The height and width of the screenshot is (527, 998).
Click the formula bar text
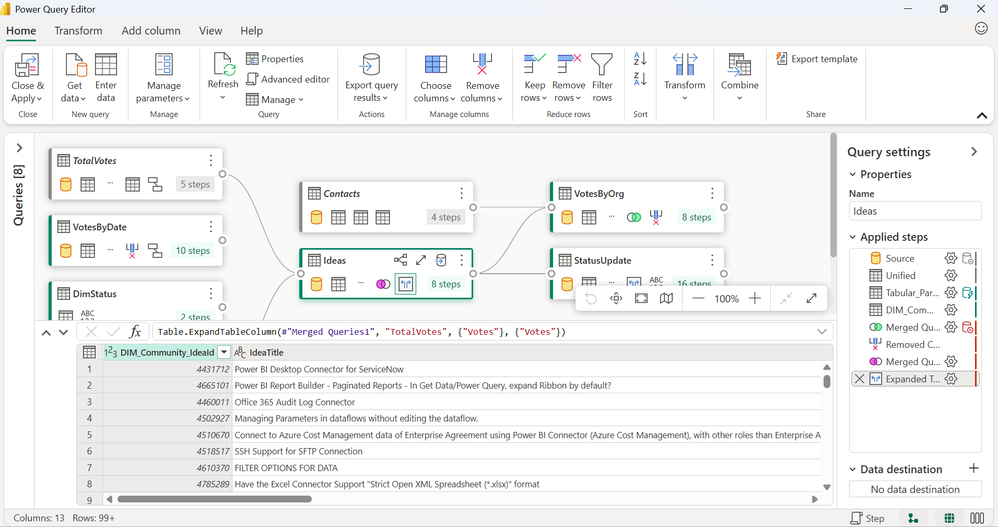click(362, 332)
